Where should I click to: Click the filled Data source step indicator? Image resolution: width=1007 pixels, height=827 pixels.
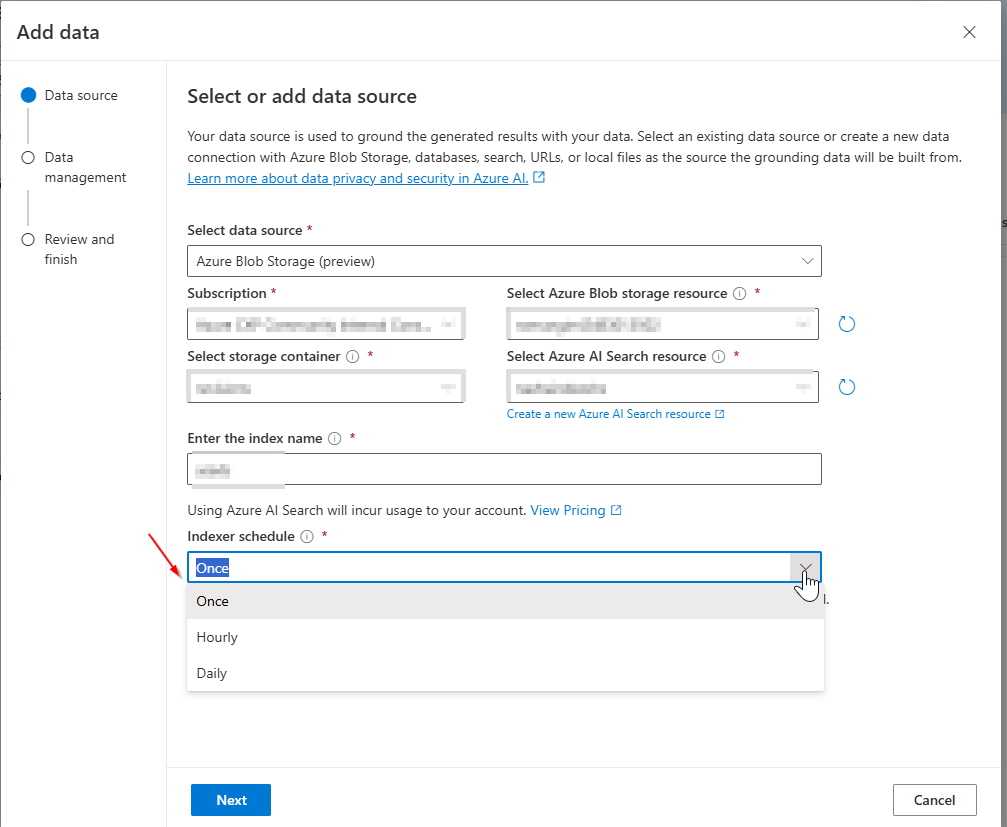tap(29, 95)
